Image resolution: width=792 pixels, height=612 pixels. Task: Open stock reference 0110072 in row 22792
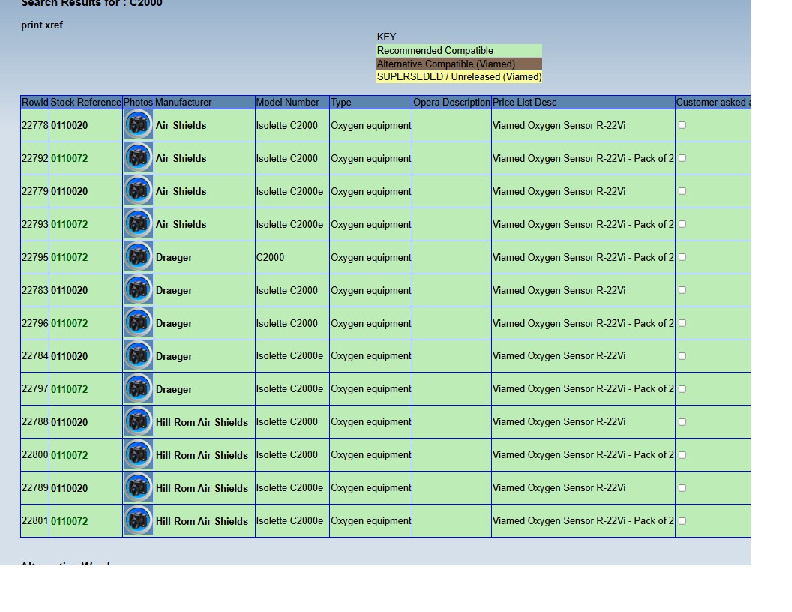point(70,158)
